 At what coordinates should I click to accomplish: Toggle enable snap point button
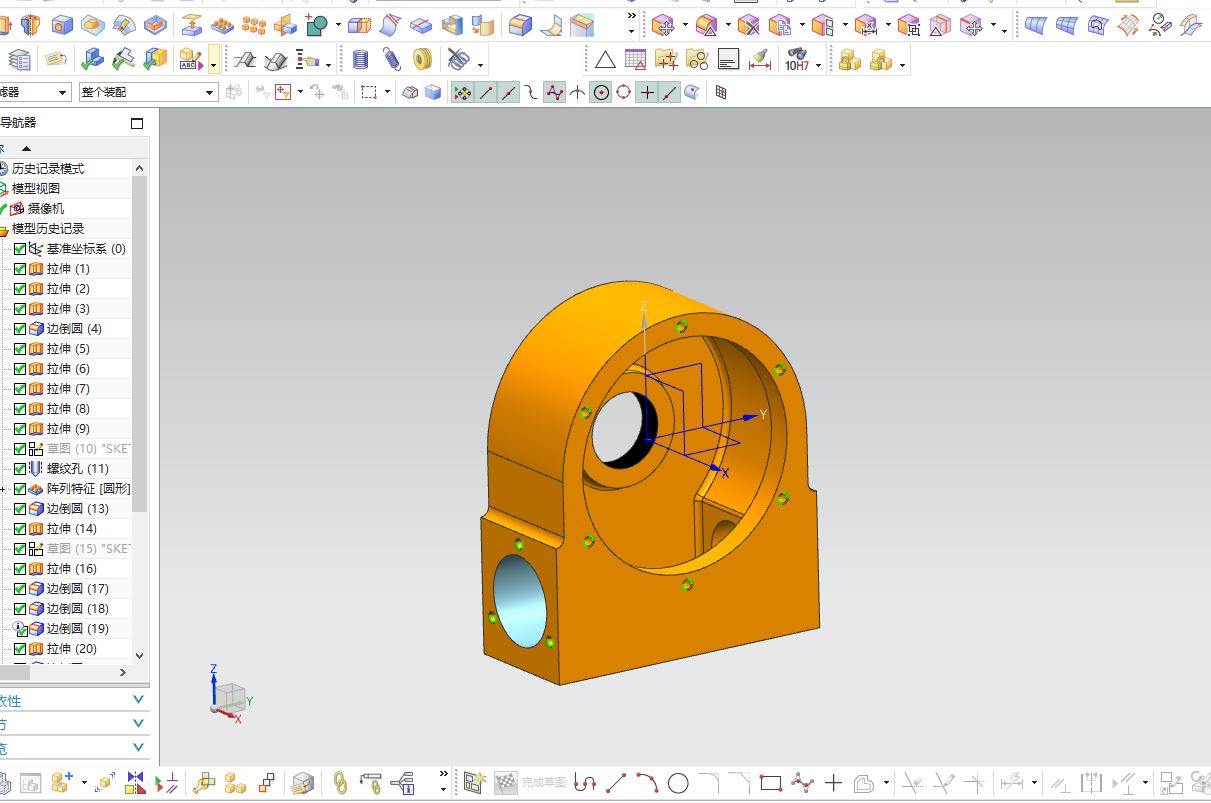[x=462, y=92]
